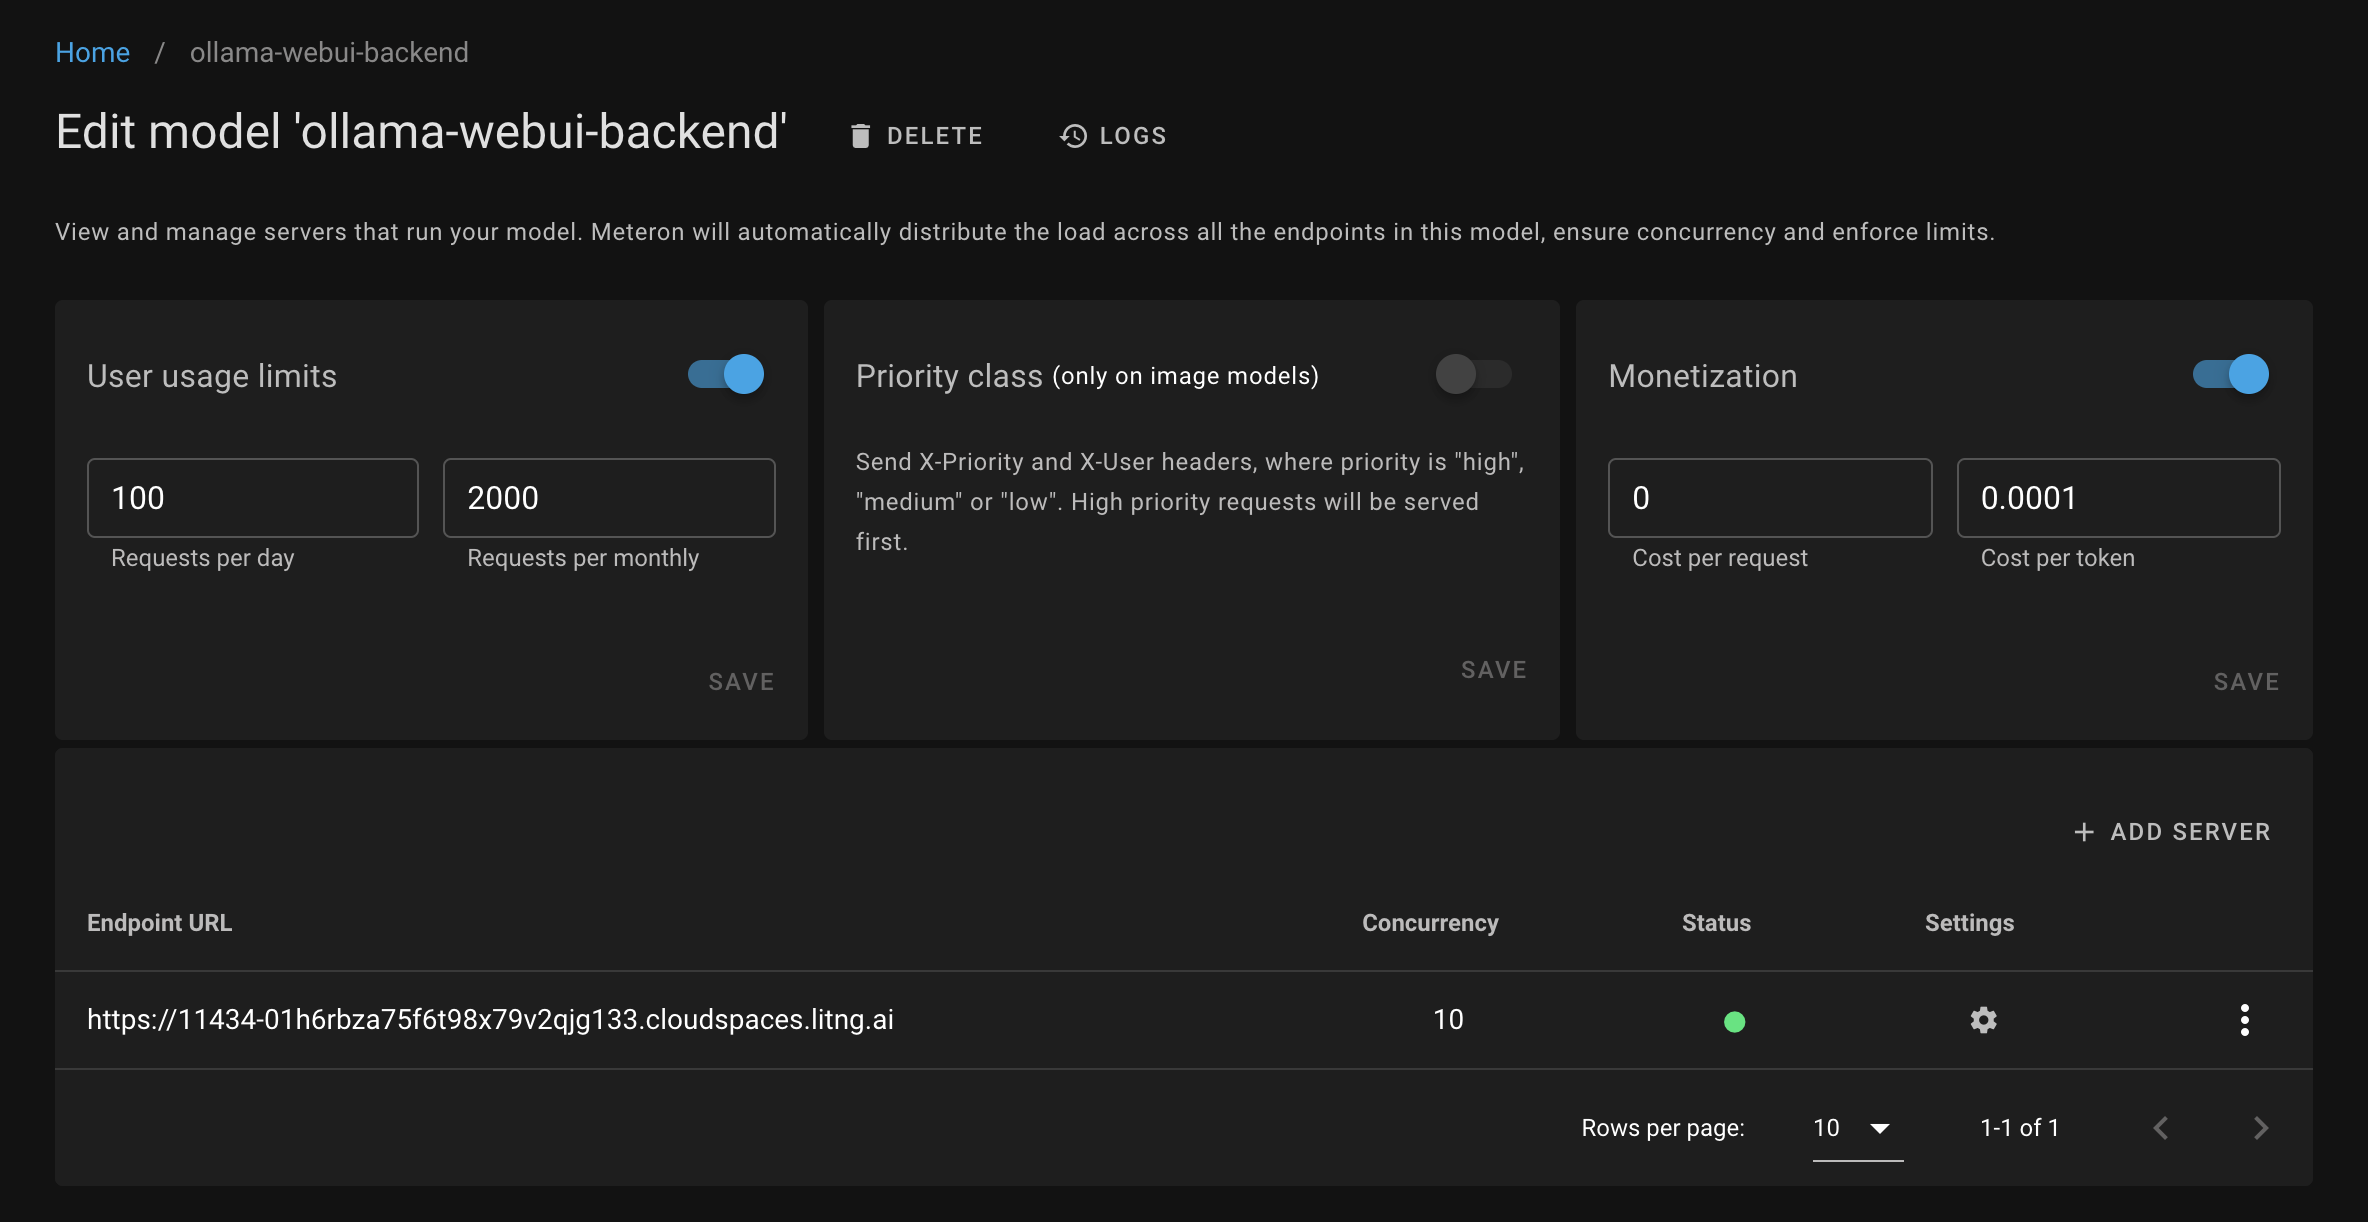Viewport: 2368px width, 1222px height.
Task: Click the Cost per token field
Action: click(2117, 498)
